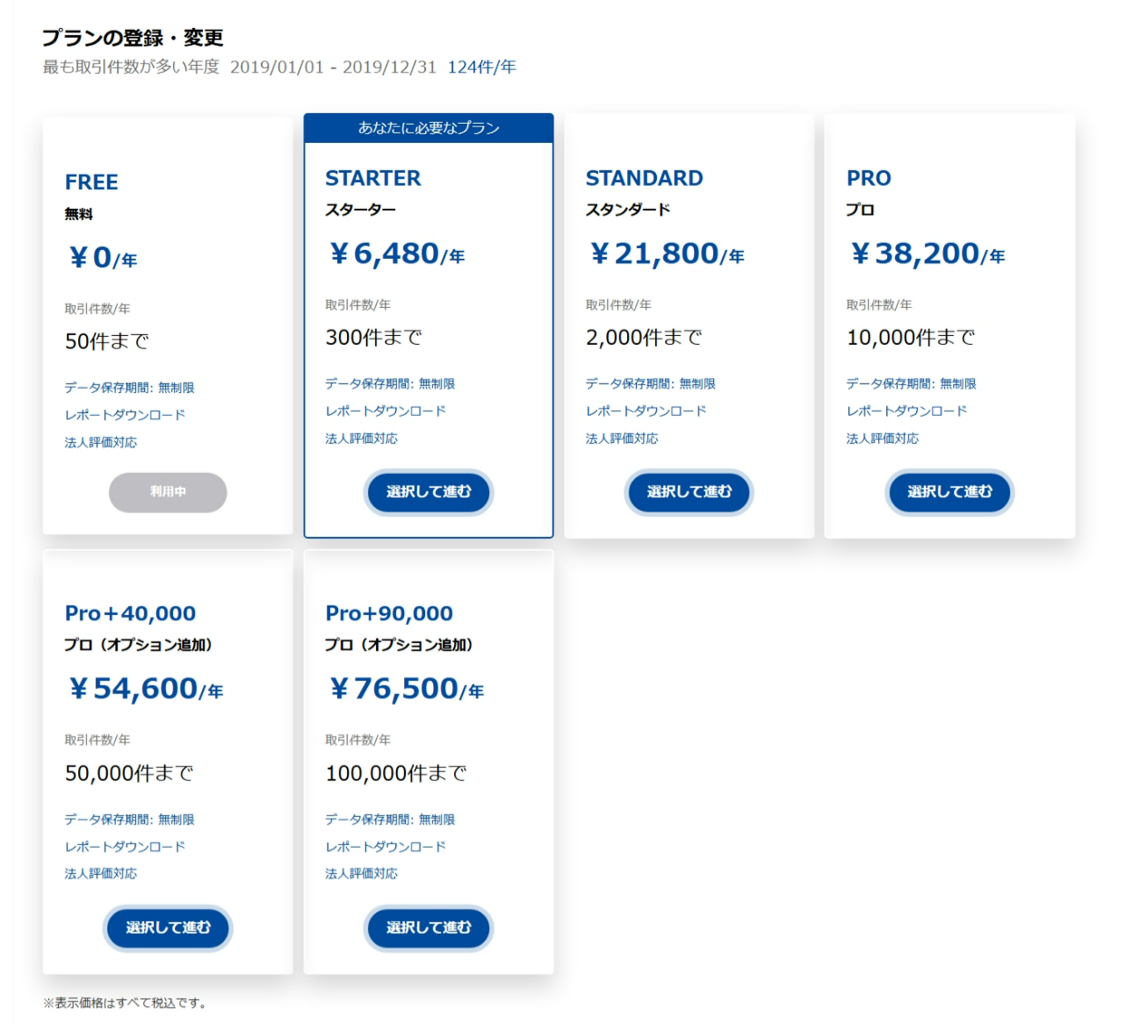
Task: Click the grey 利用中 button on FREE plan
Action: [x=168, y=492]
